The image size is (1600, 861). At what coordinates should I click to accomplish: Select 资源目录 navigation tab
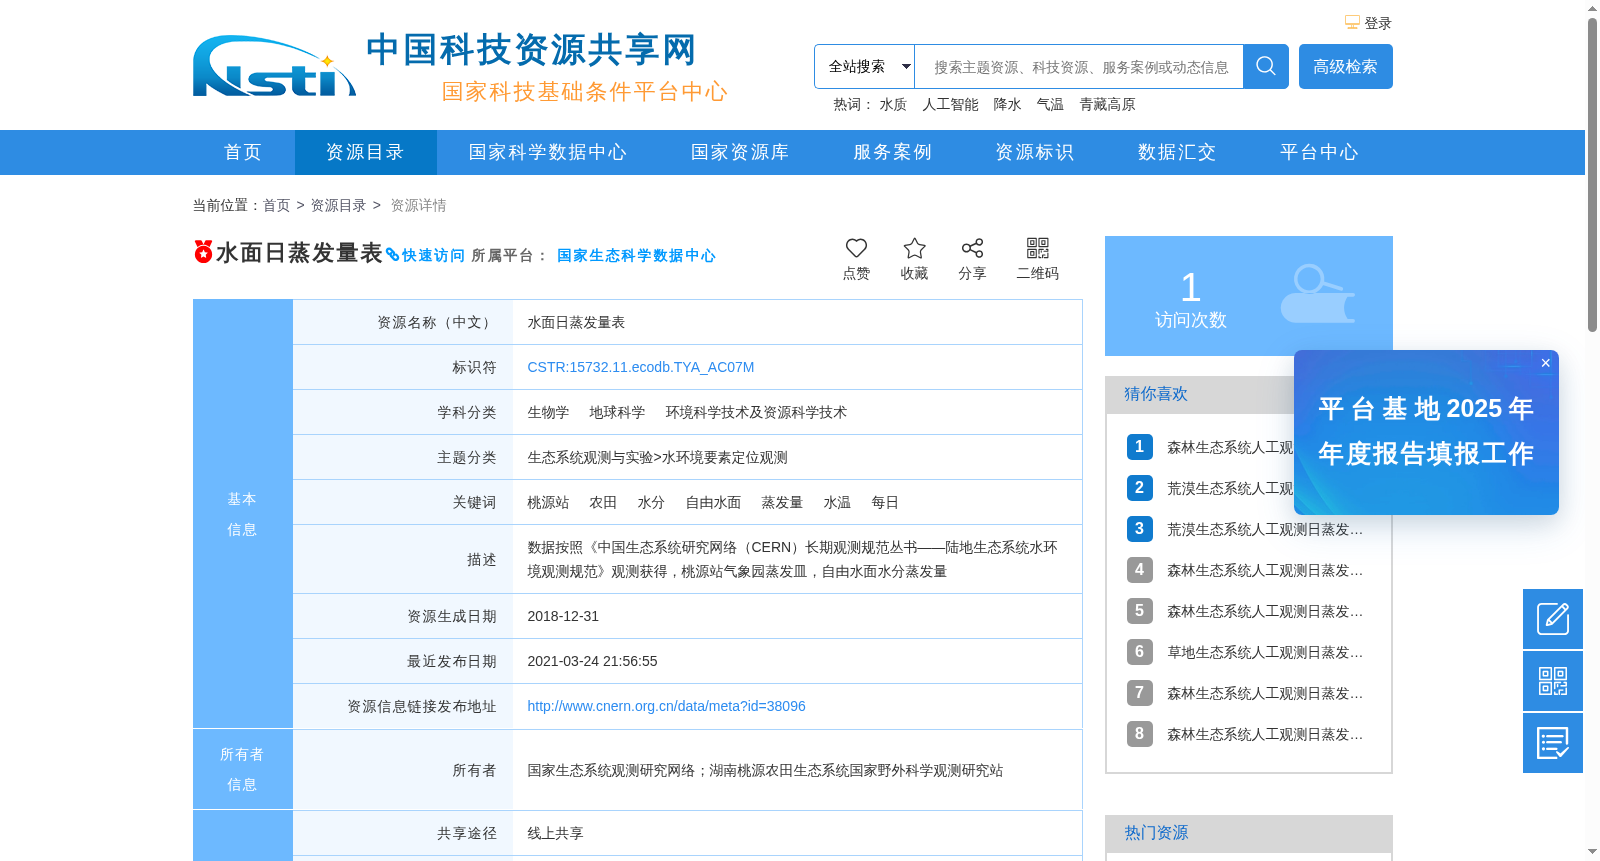click(365, 152)
